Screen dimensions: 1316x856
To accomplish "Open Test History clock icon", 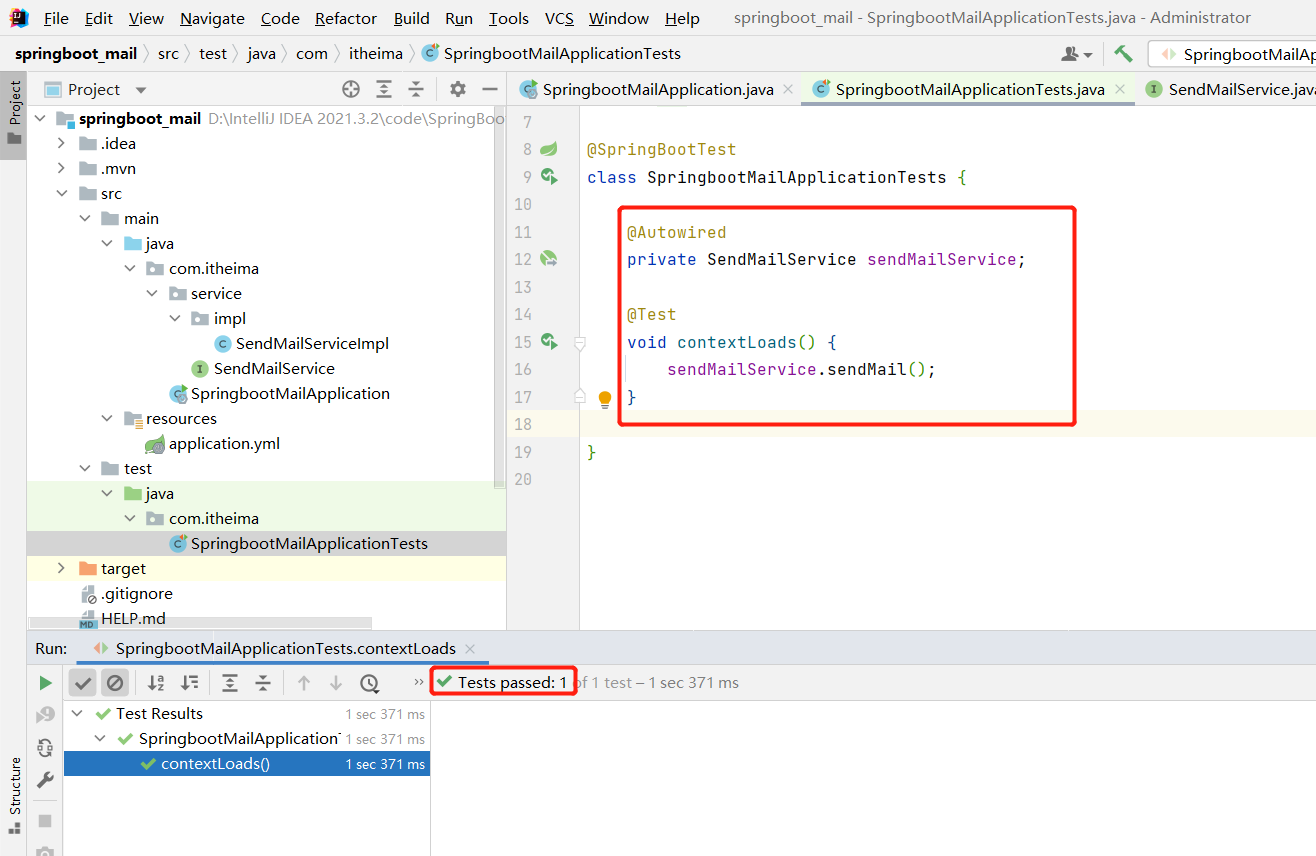I will (369, 683).
